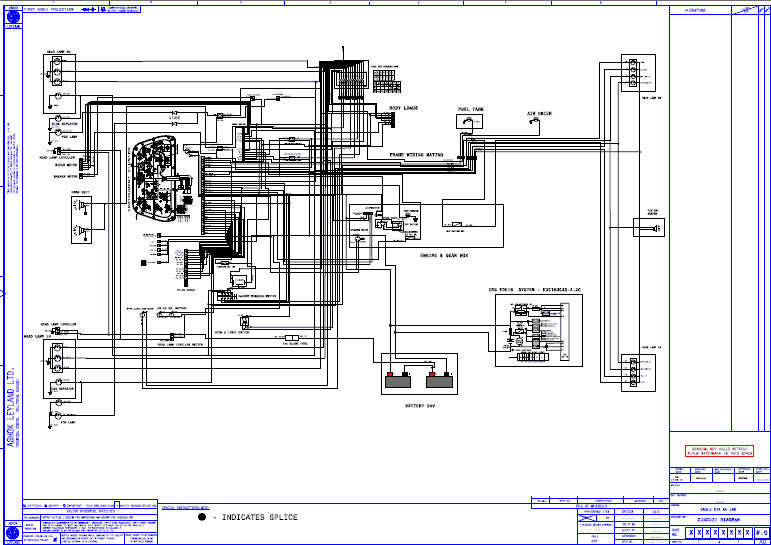Click the Horn Unit symbol box
The height and width of the screenshot is (545, 771).
tap(83, 211)
